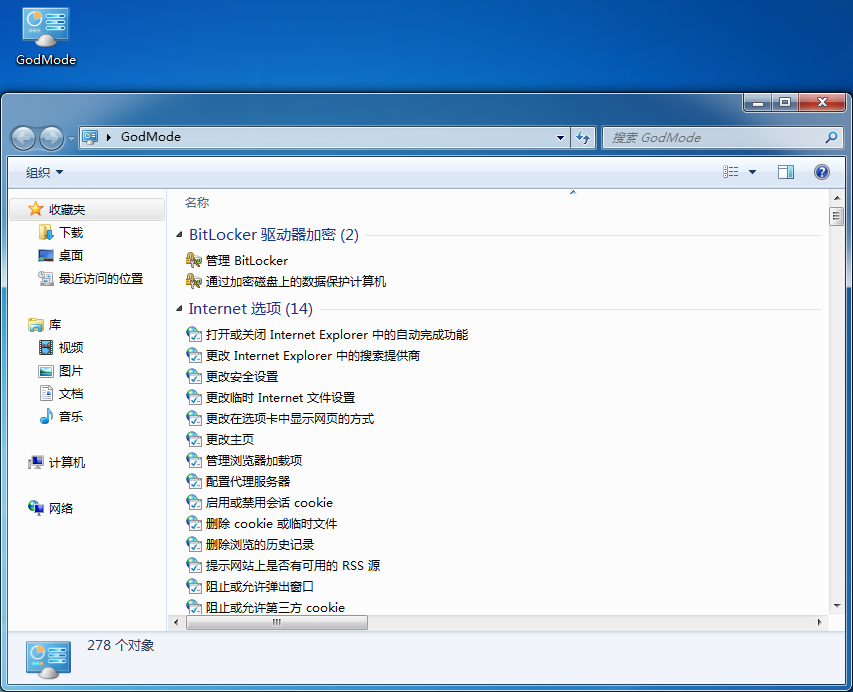Click the horizontal scrollbar left arrow
The height and width of the screenshot is (692, 853).
pyautogui.click(x=176, y=622)
